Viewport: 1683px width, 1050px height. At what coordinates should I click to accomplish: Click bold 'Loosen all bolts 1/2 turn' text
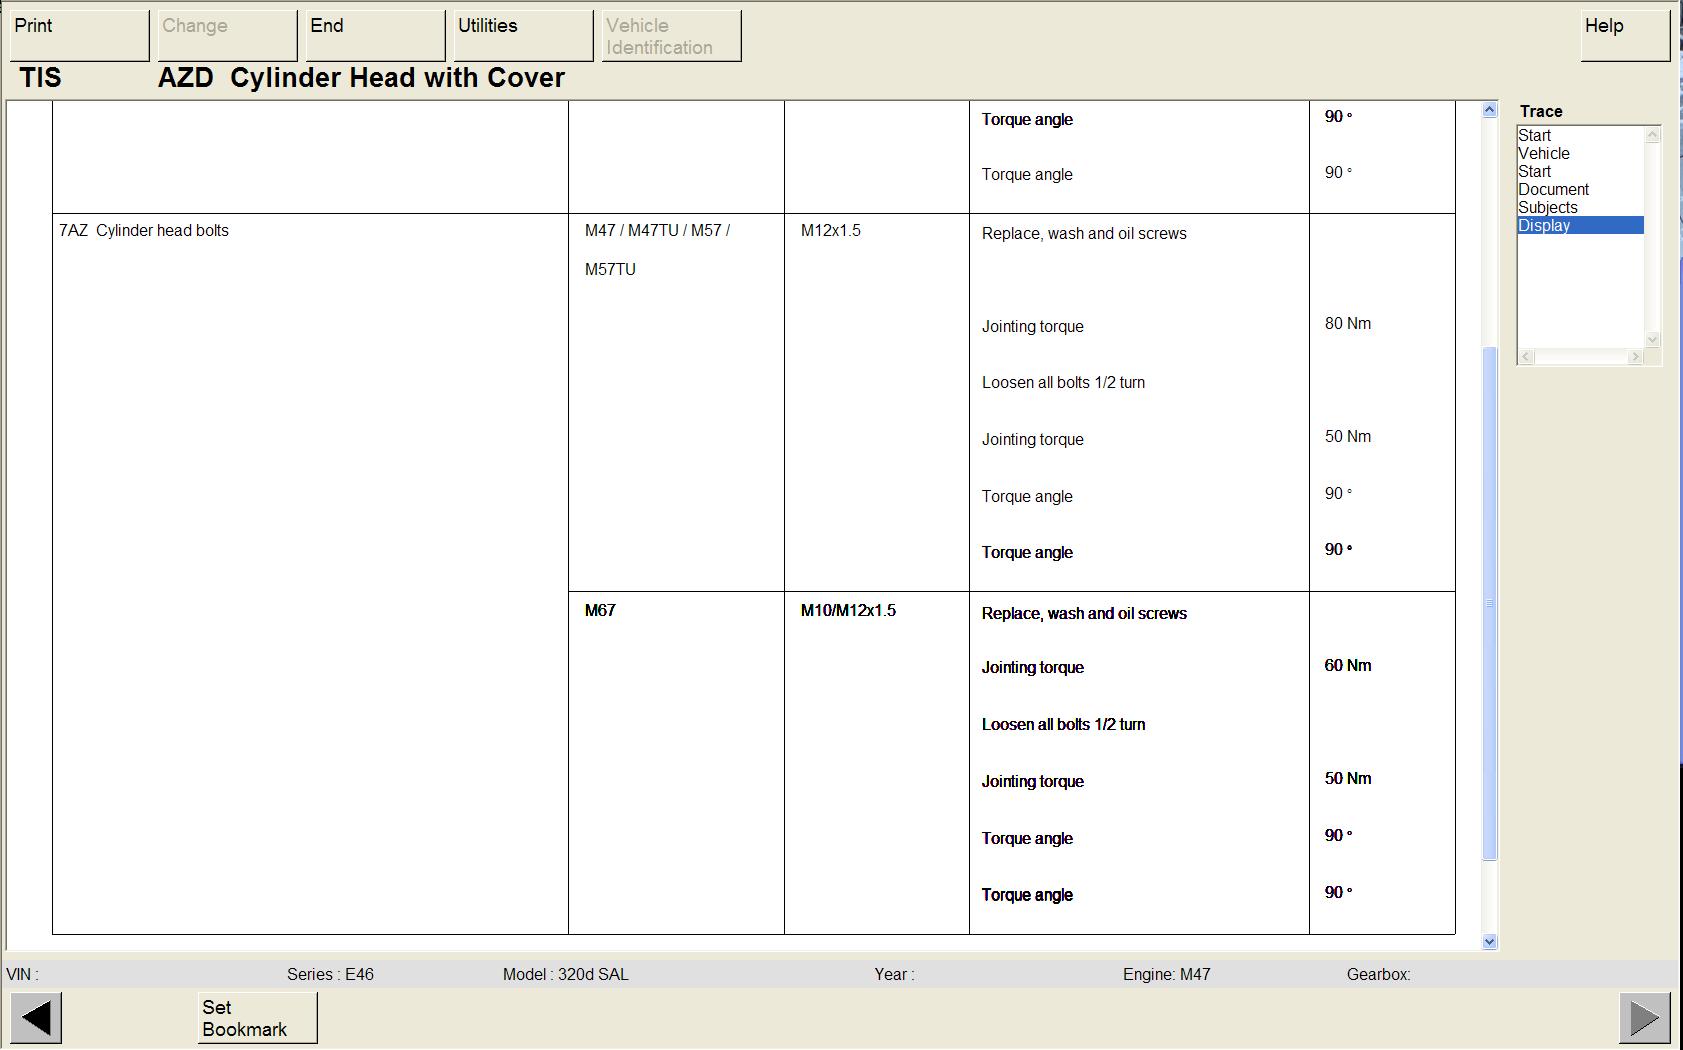pyautogui.click(x=1063, y=724)
